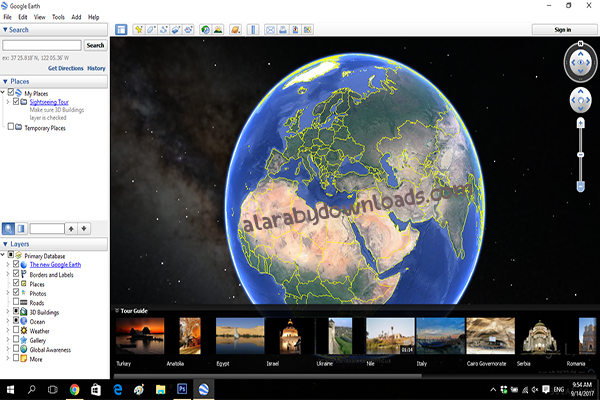Enable the Roads layer checkbox

pos(16,302)
